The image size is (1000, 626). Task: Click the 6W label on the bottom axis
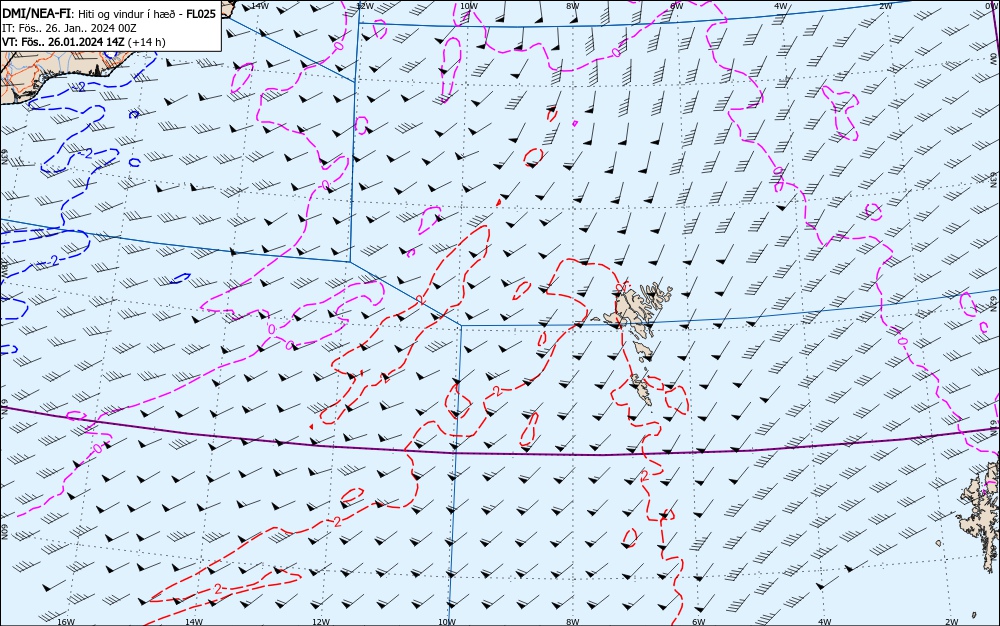click(699, 622)
